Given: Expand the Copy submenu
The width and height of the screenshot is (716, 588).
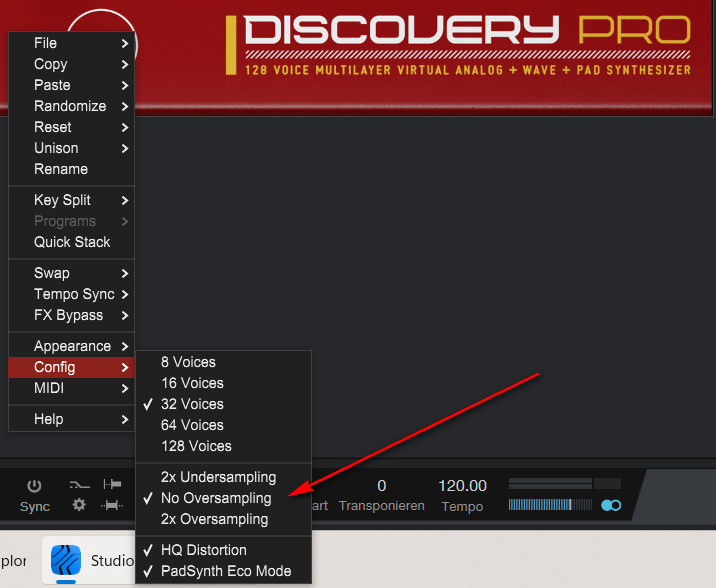Looking at the screenshot, I should coord(72,64).
